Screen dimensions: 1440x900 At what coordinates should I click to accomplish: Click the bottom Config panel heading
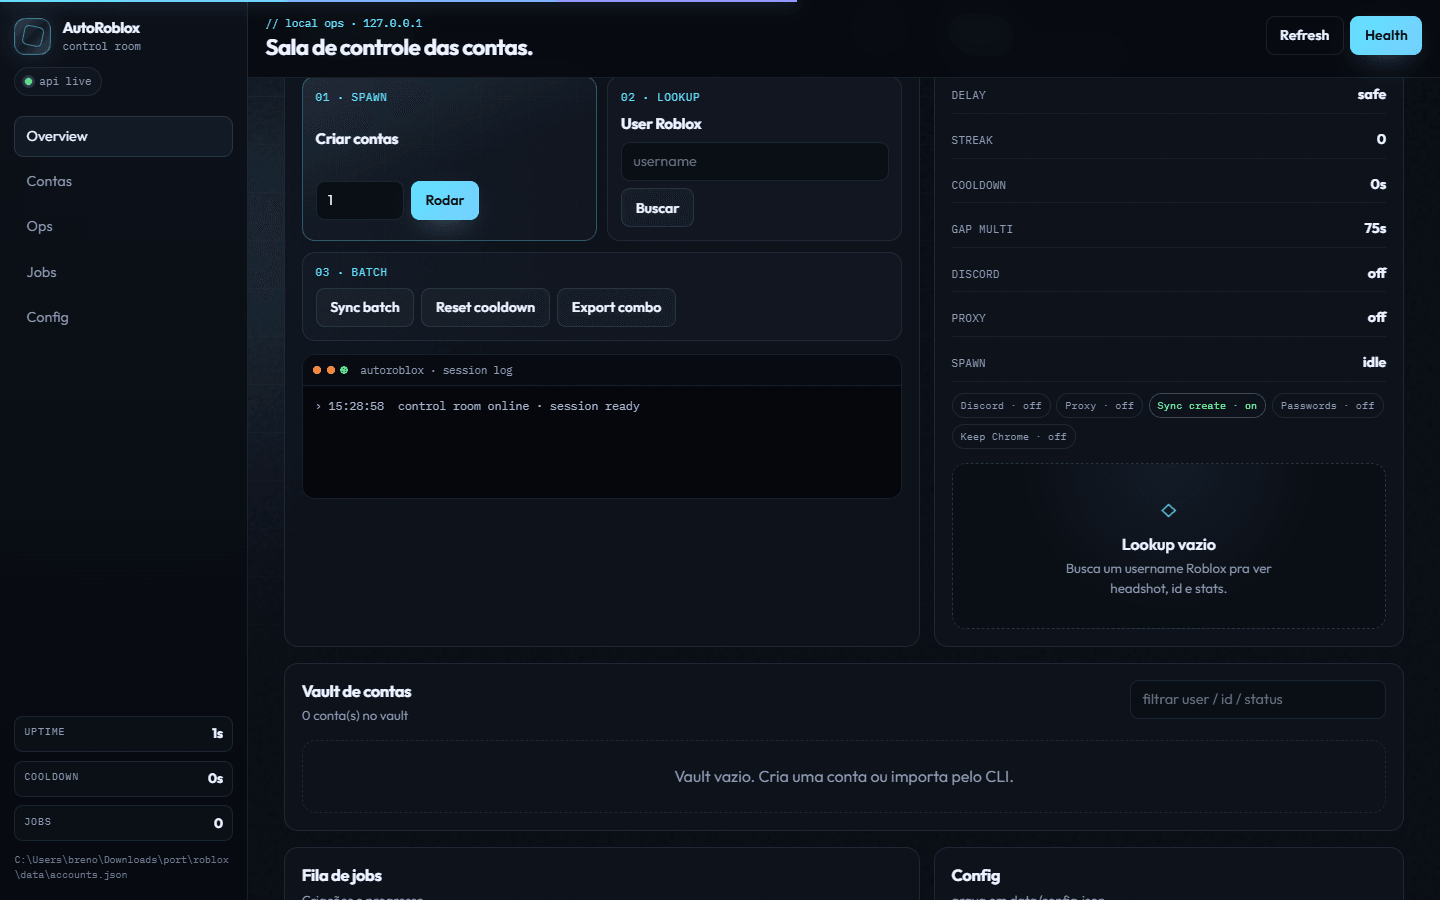pos(975,876)
